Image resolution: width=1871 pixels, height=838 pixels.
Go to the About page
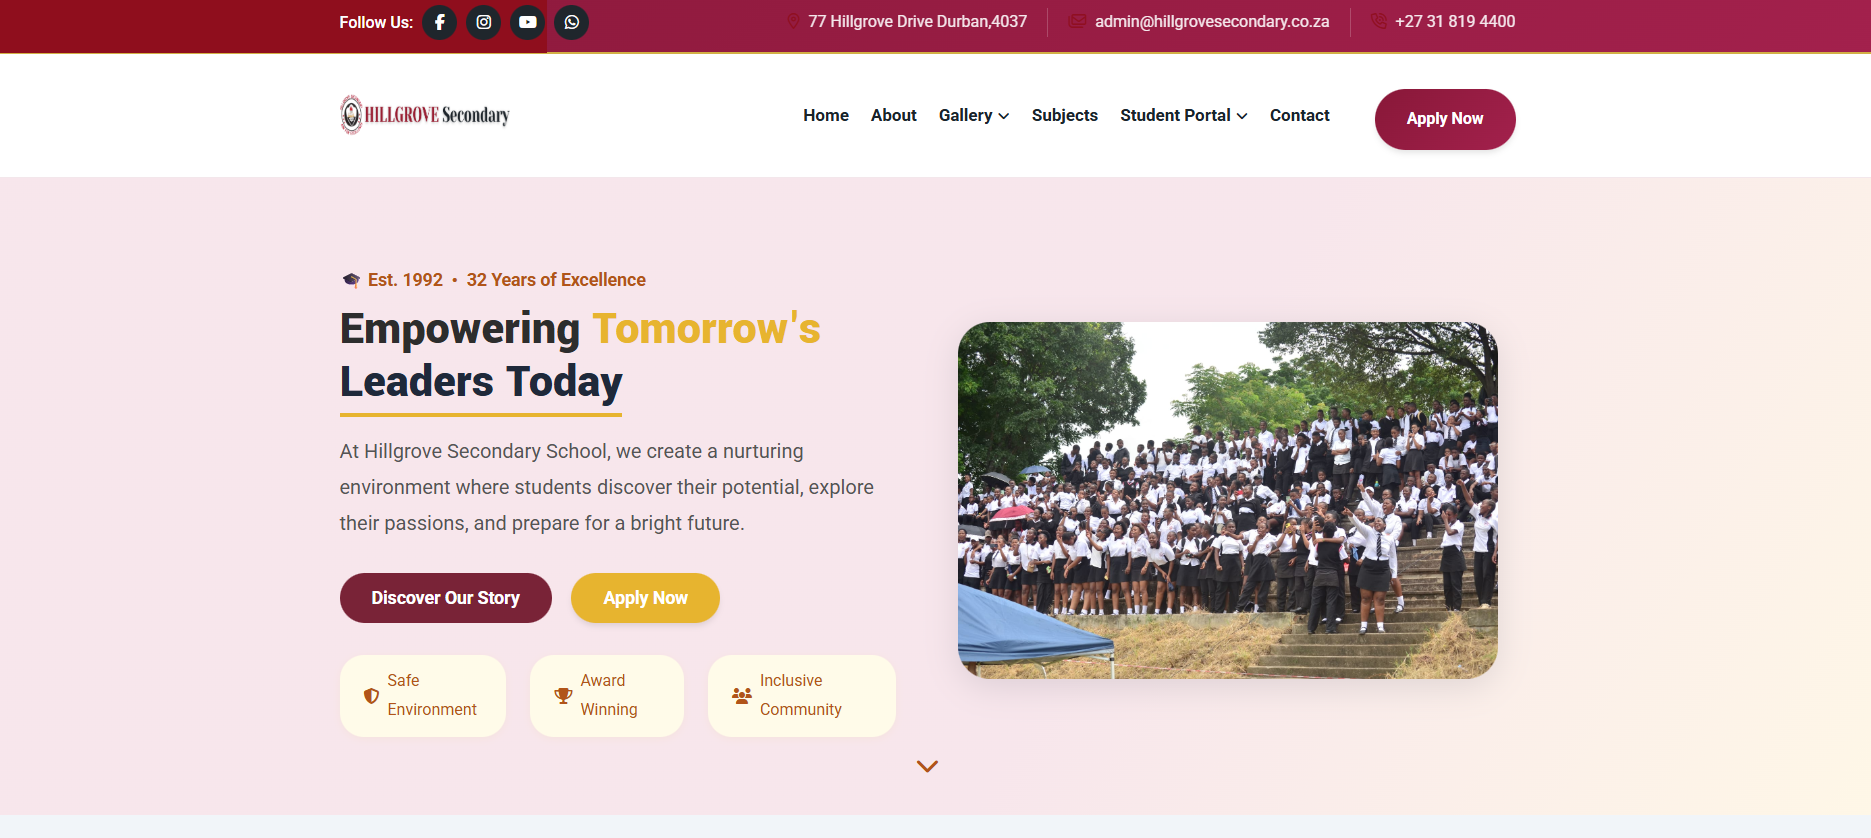click(894, 115)
